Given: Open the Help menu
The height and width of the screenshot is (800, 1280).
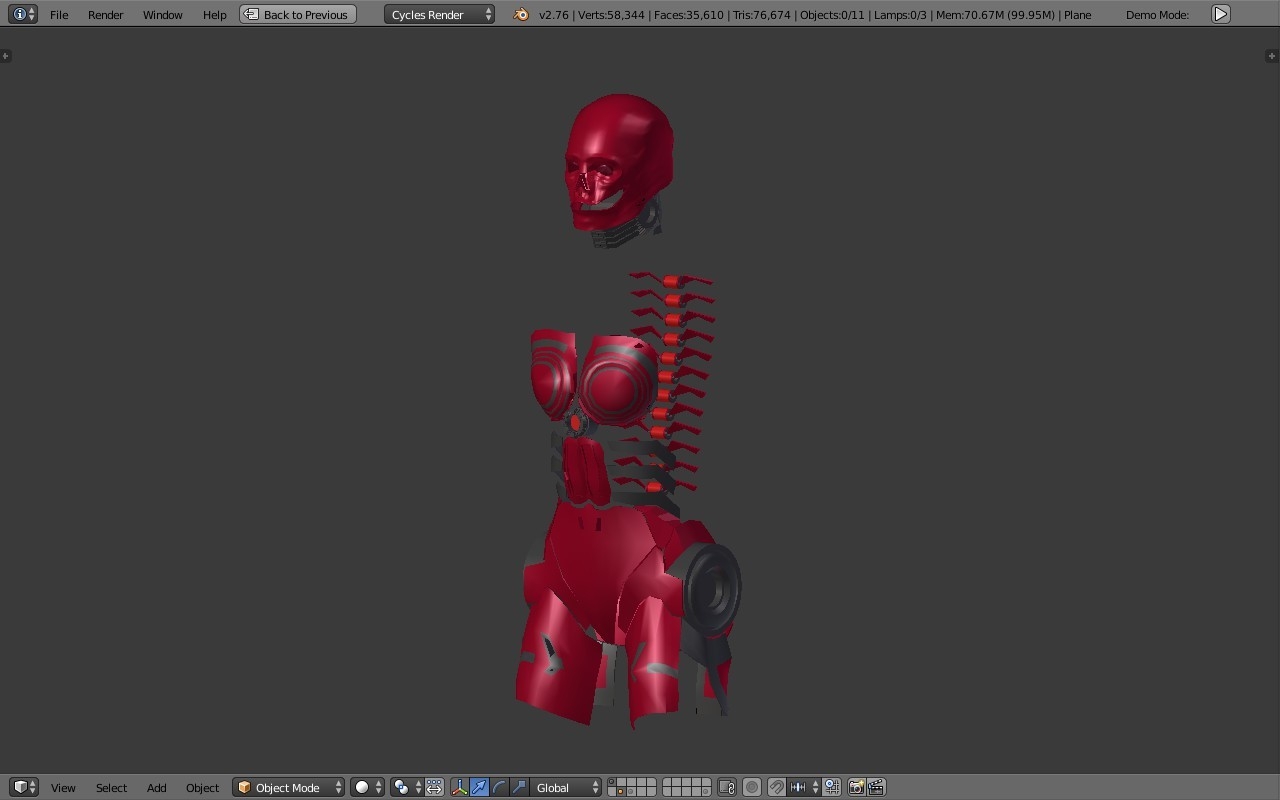Looking at the screenshot, I should pos(214,14).
